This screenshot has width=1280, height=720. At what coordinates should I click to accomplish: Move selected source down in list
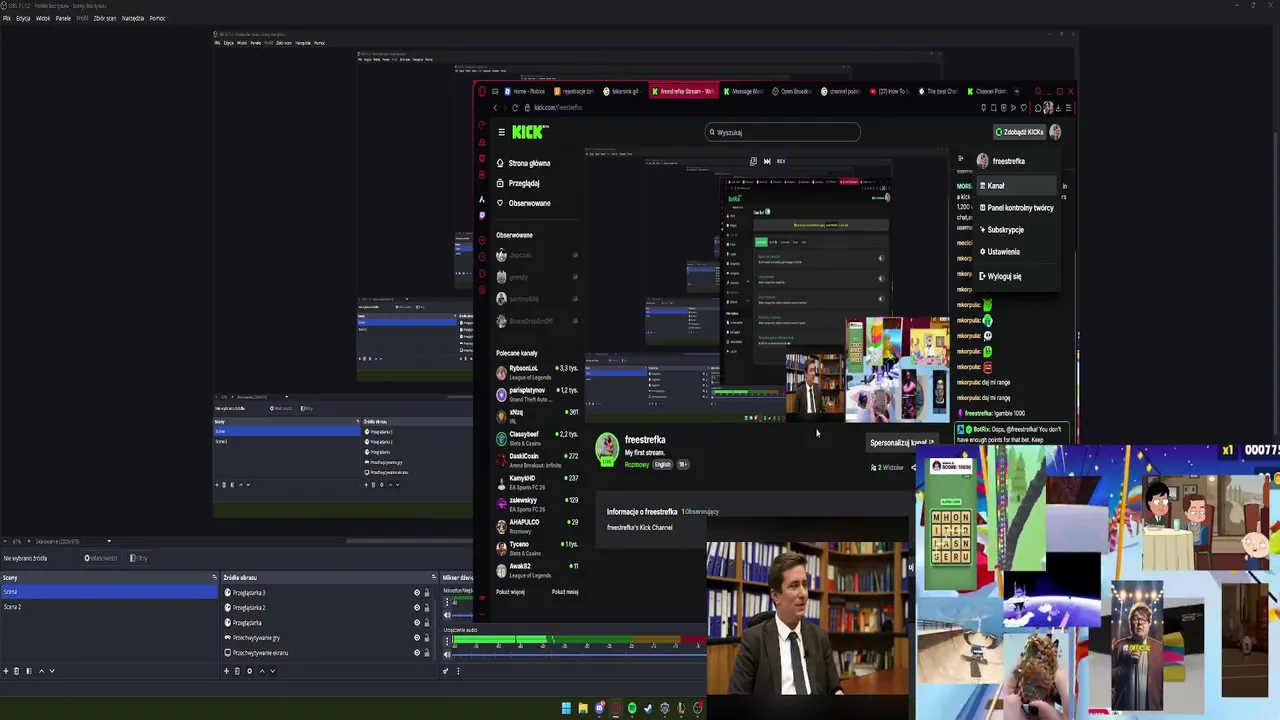tap(273, 671)
